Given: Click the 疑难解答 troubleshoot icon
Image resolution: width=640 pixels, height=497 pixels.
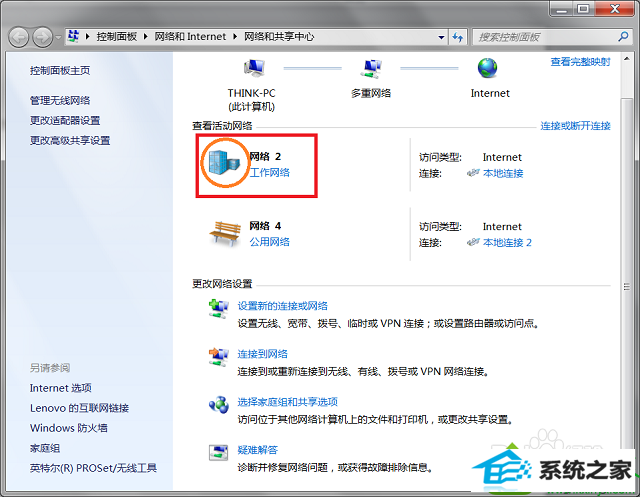Looking at the screenshot, I should tap(219, 453).
